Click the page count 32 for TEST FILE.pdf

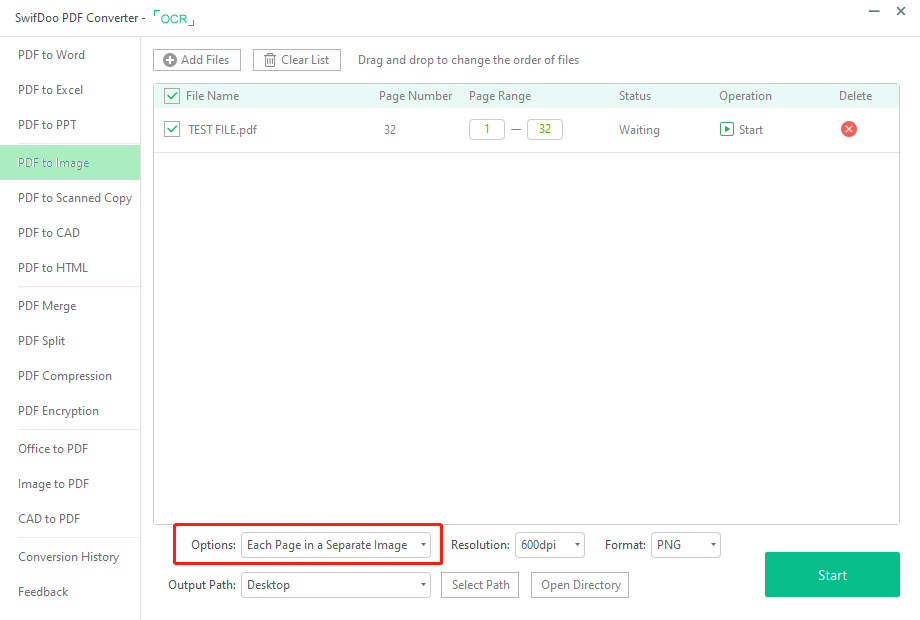pos(390,130)
